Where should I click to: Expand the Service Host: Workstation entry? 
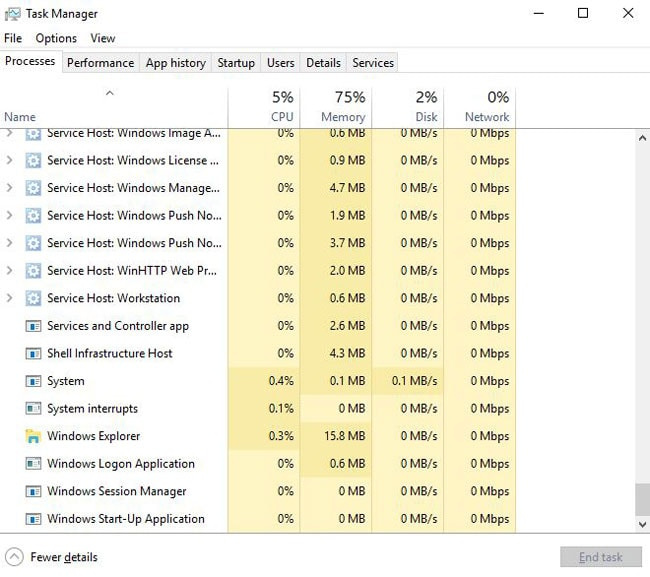(10, 298)
